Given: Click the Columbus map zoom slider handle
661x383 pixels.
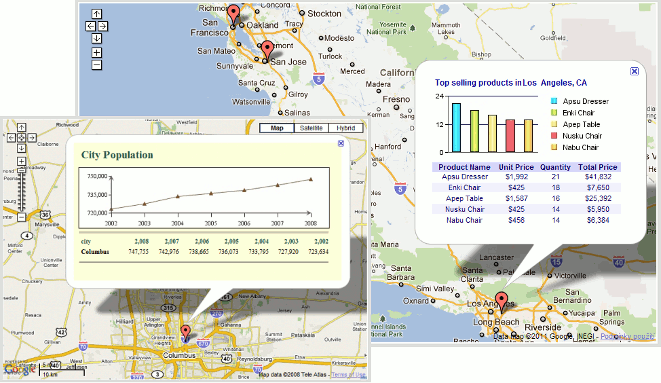Looking at the screenshot, I should tap(21, 171).
